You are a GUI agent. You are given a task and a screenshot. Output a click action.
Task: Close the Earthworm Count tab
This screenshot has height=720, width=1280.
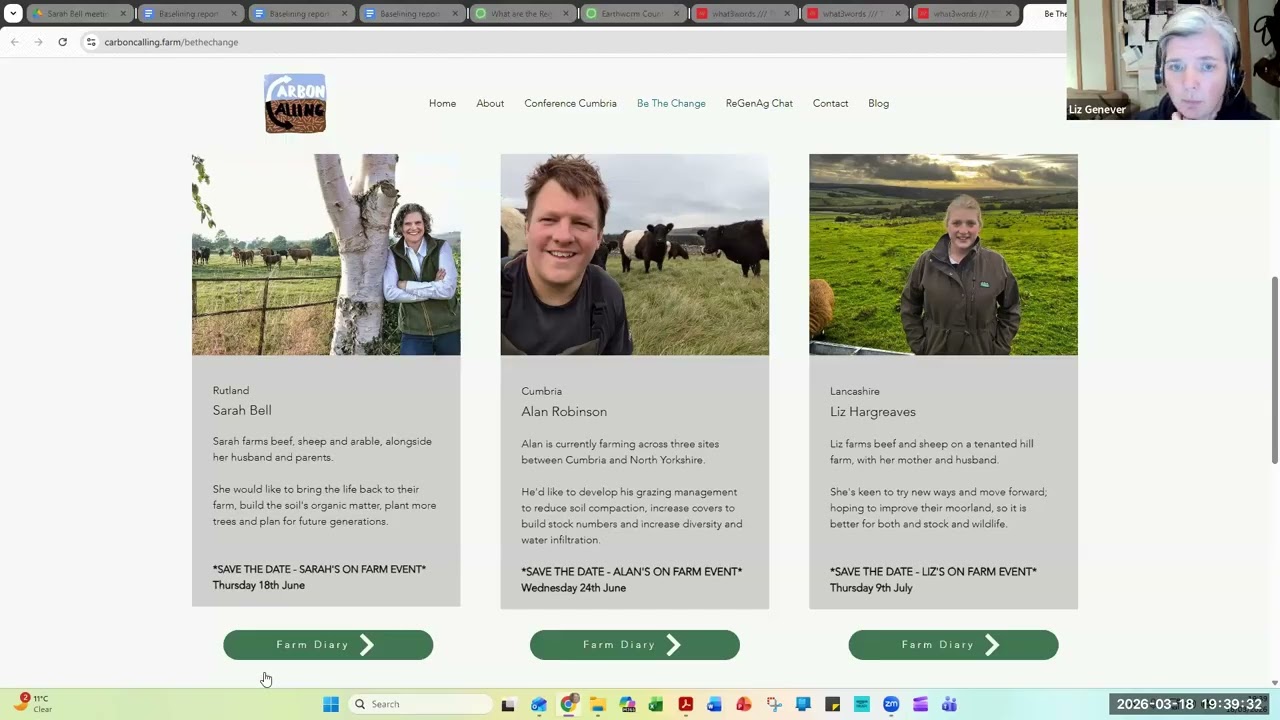[x=677, y=14]
